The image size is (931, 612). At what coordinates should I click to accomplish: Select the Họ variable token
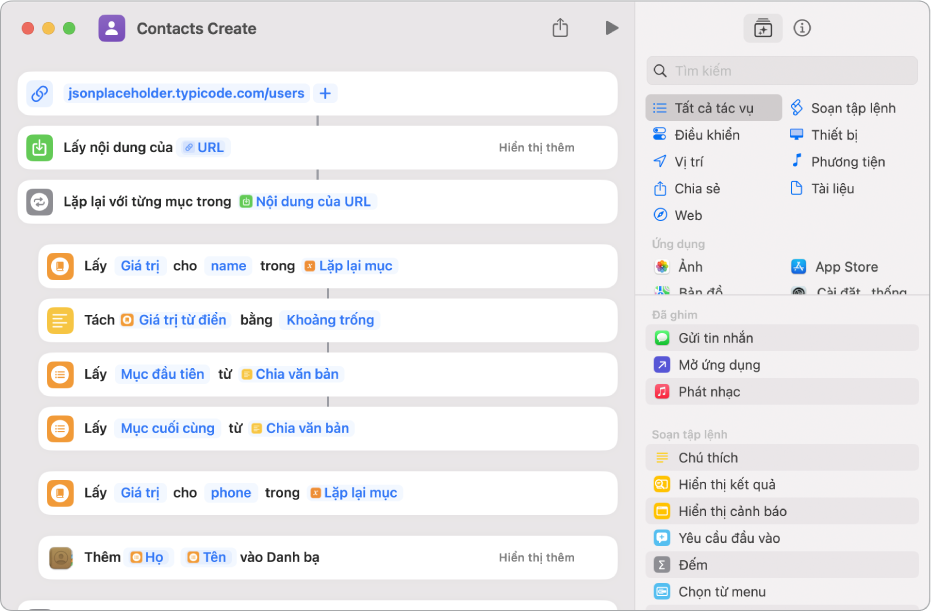point(147,558)
